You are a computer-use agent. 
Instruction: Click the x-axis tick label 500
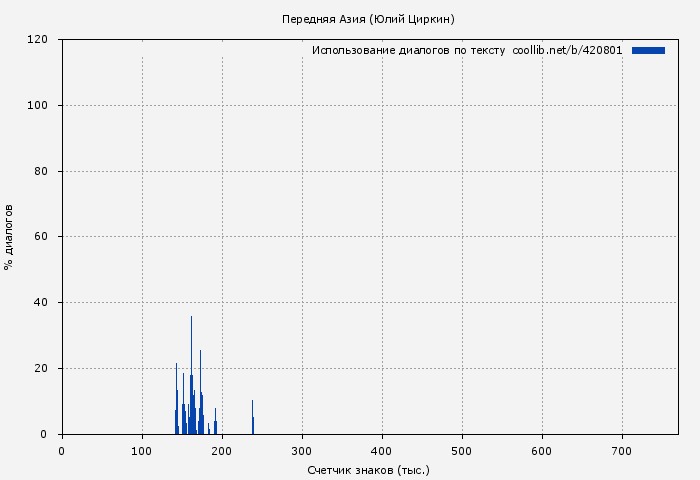point(462,451)
